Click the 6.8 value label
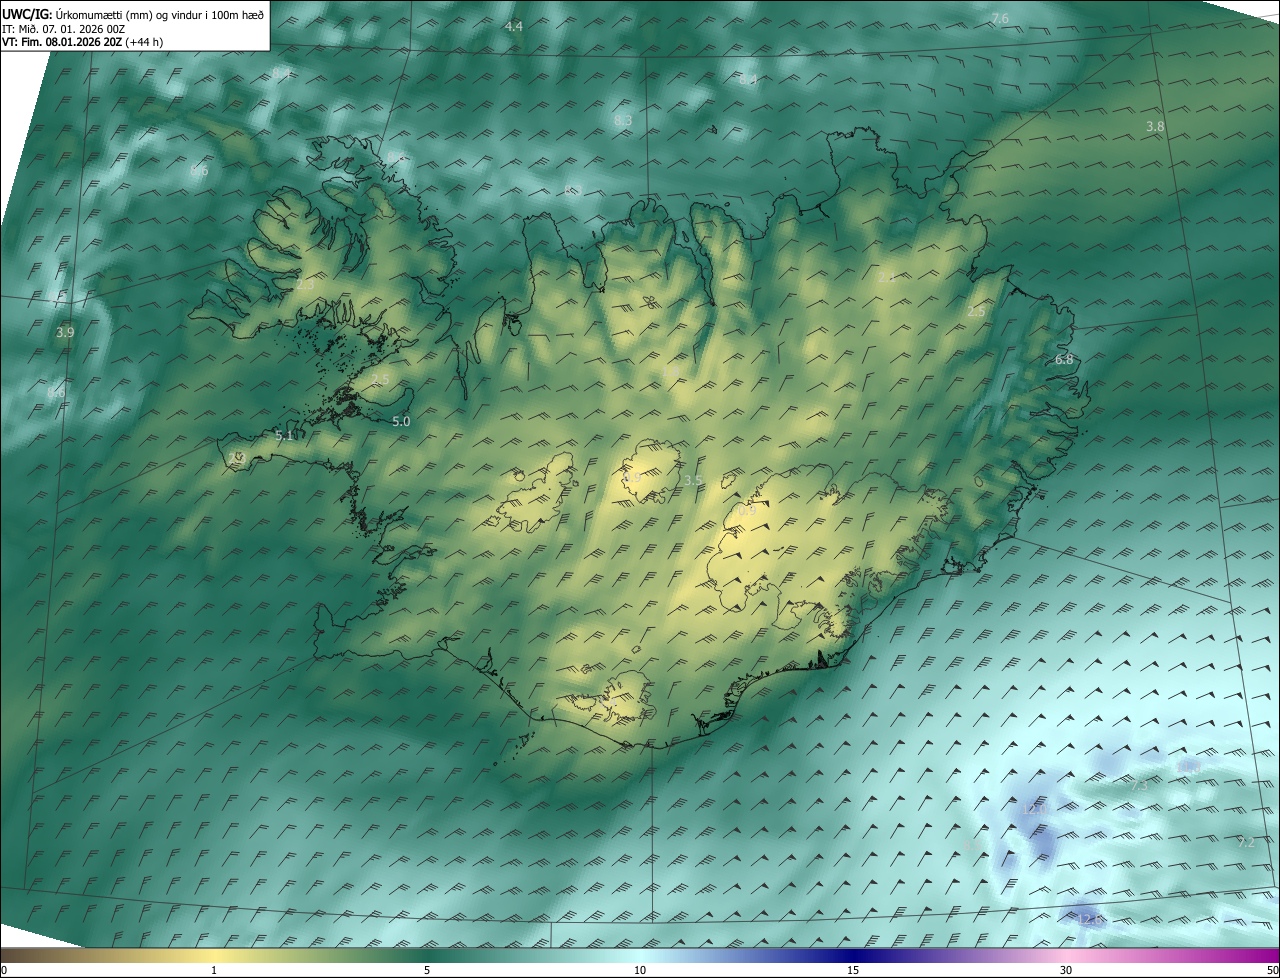This screenshot has height=978, width=1280. [x=1064, y=360]
